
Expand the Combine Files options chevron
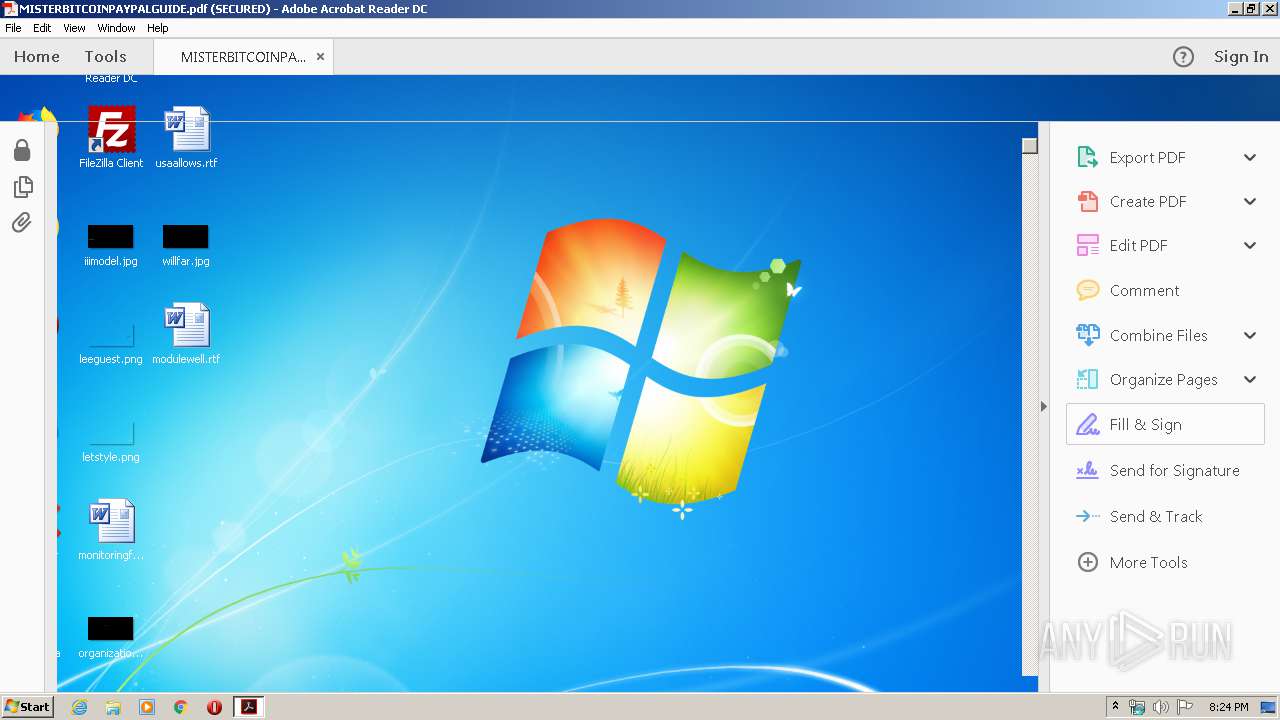point(1250,335)
